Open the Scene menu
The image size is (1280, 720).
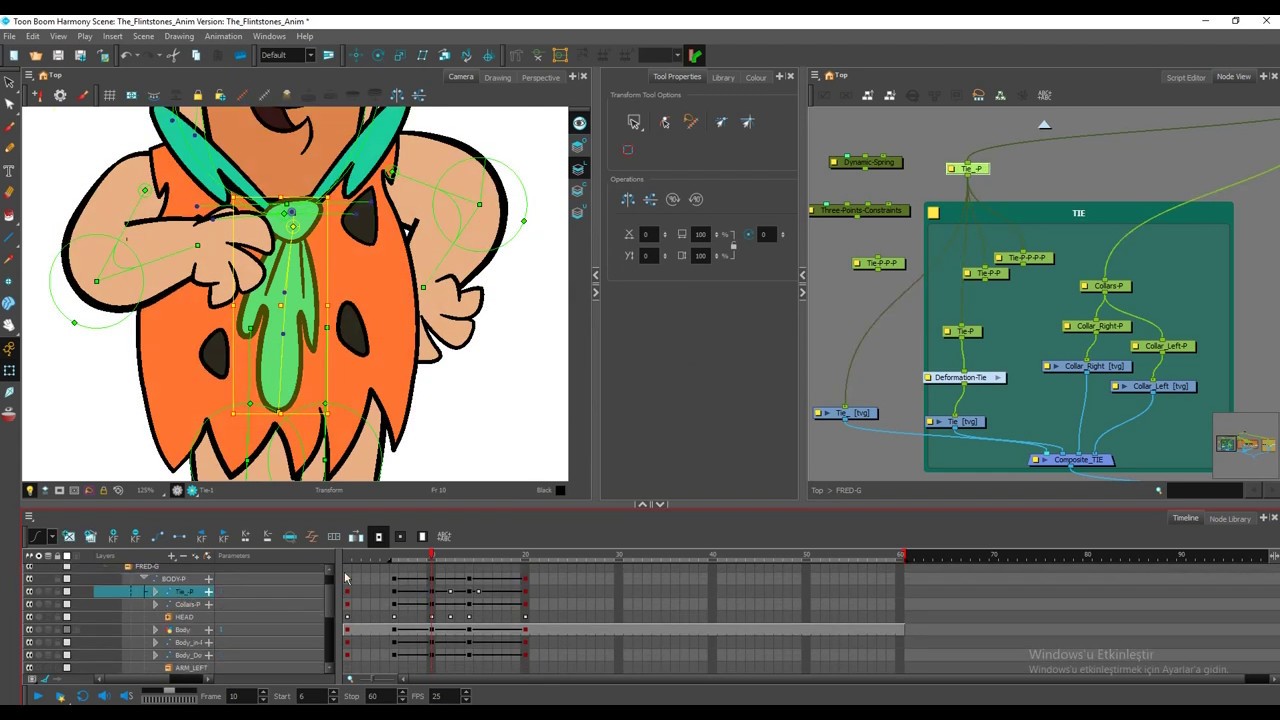click(x=143, y=36)
